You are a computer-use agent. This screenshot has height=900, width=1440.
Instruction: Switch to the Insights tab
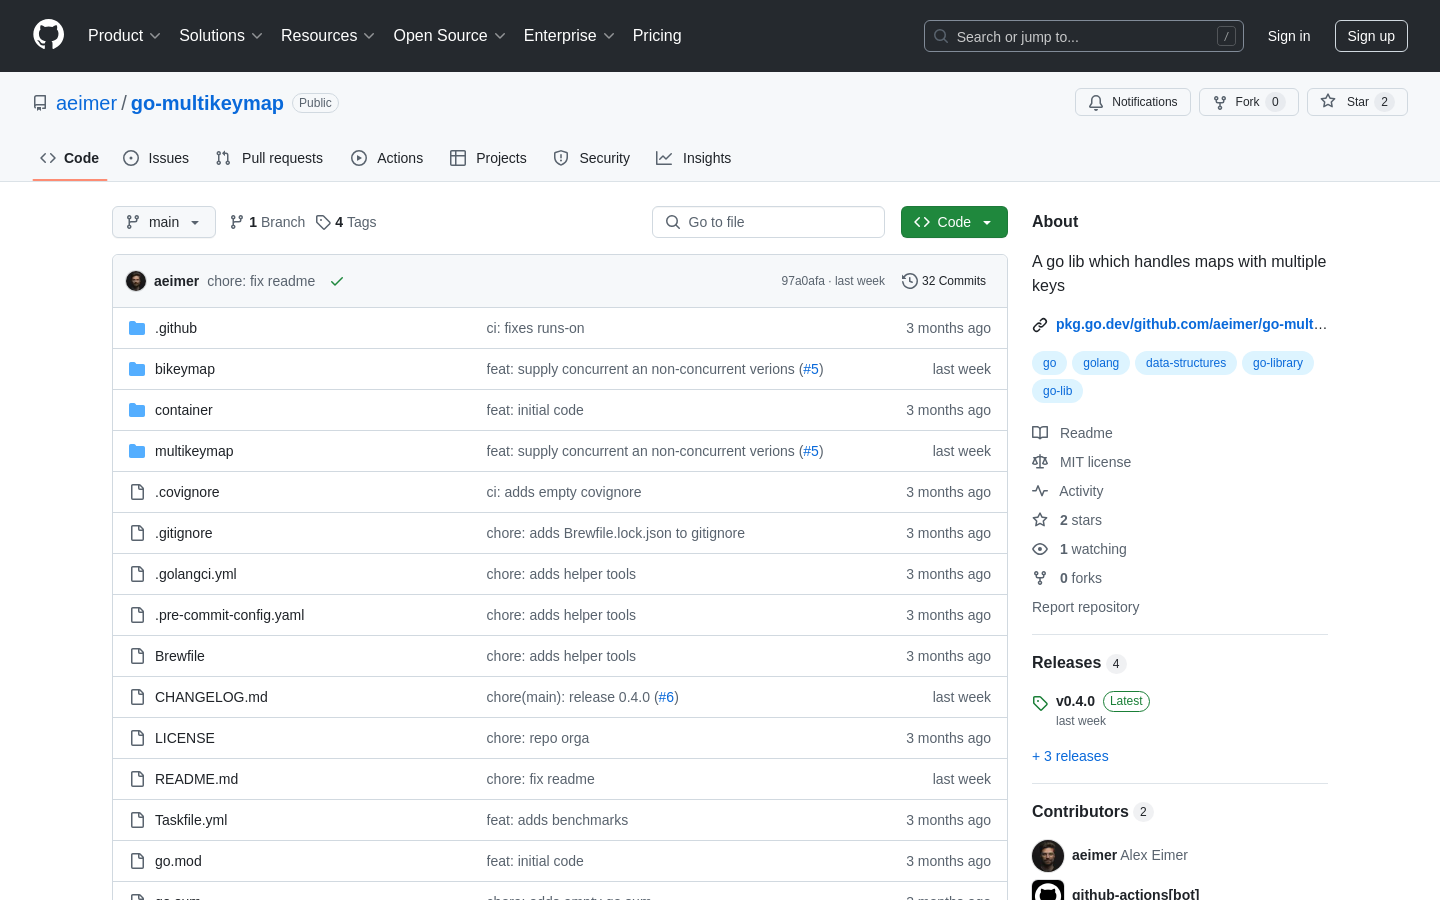(694, 158)
